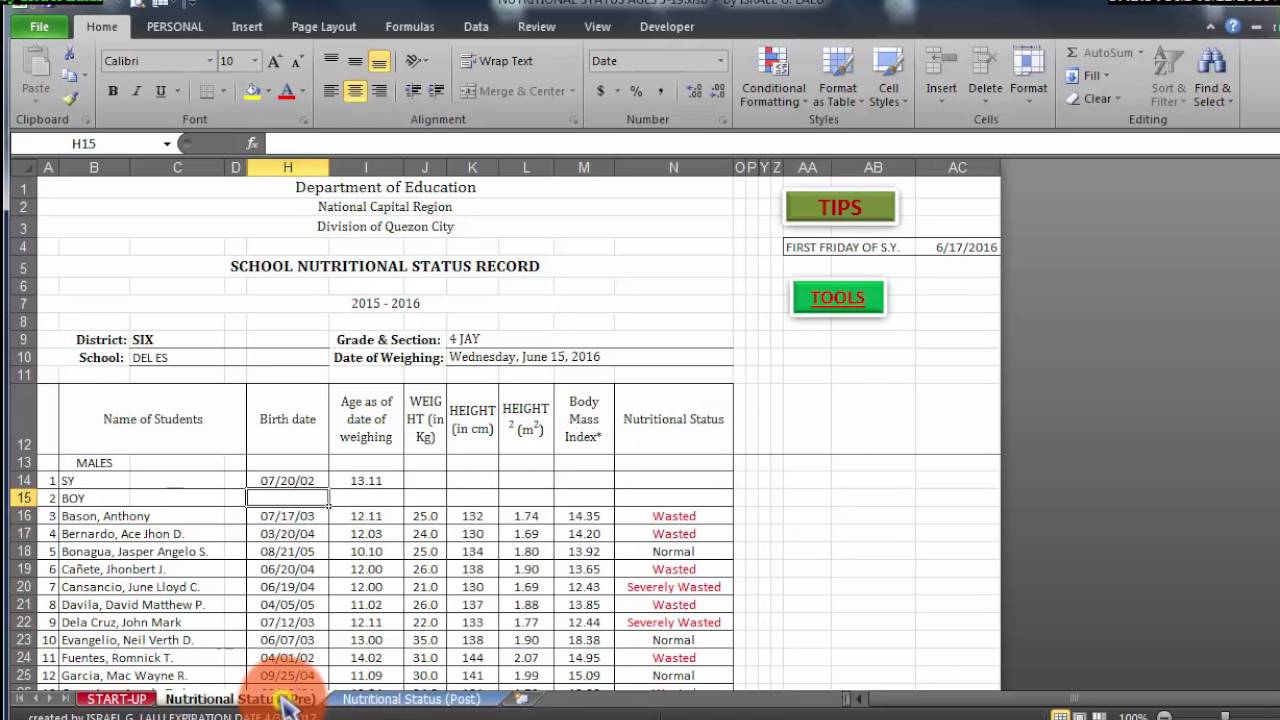Viewport: 1280px width, 720px height.
Task: Click the Wrap Text button
Action: [497, 61]
